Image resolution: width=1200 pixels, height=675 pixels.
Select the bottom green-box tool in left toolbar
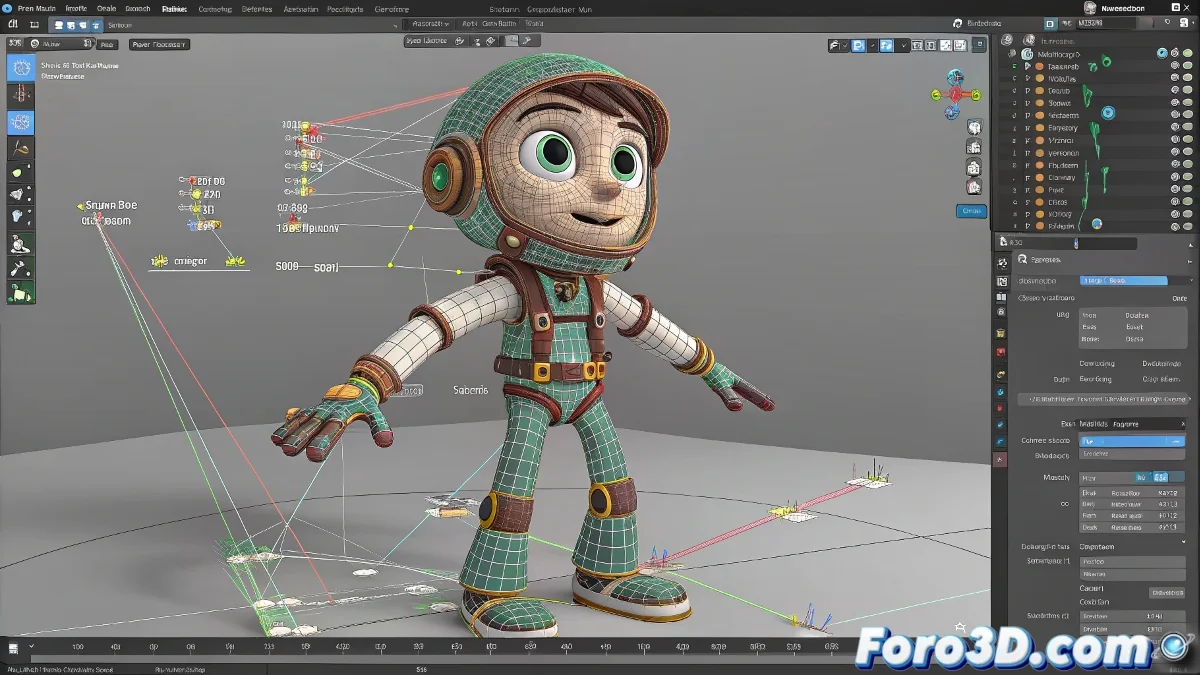coord(21,292)
